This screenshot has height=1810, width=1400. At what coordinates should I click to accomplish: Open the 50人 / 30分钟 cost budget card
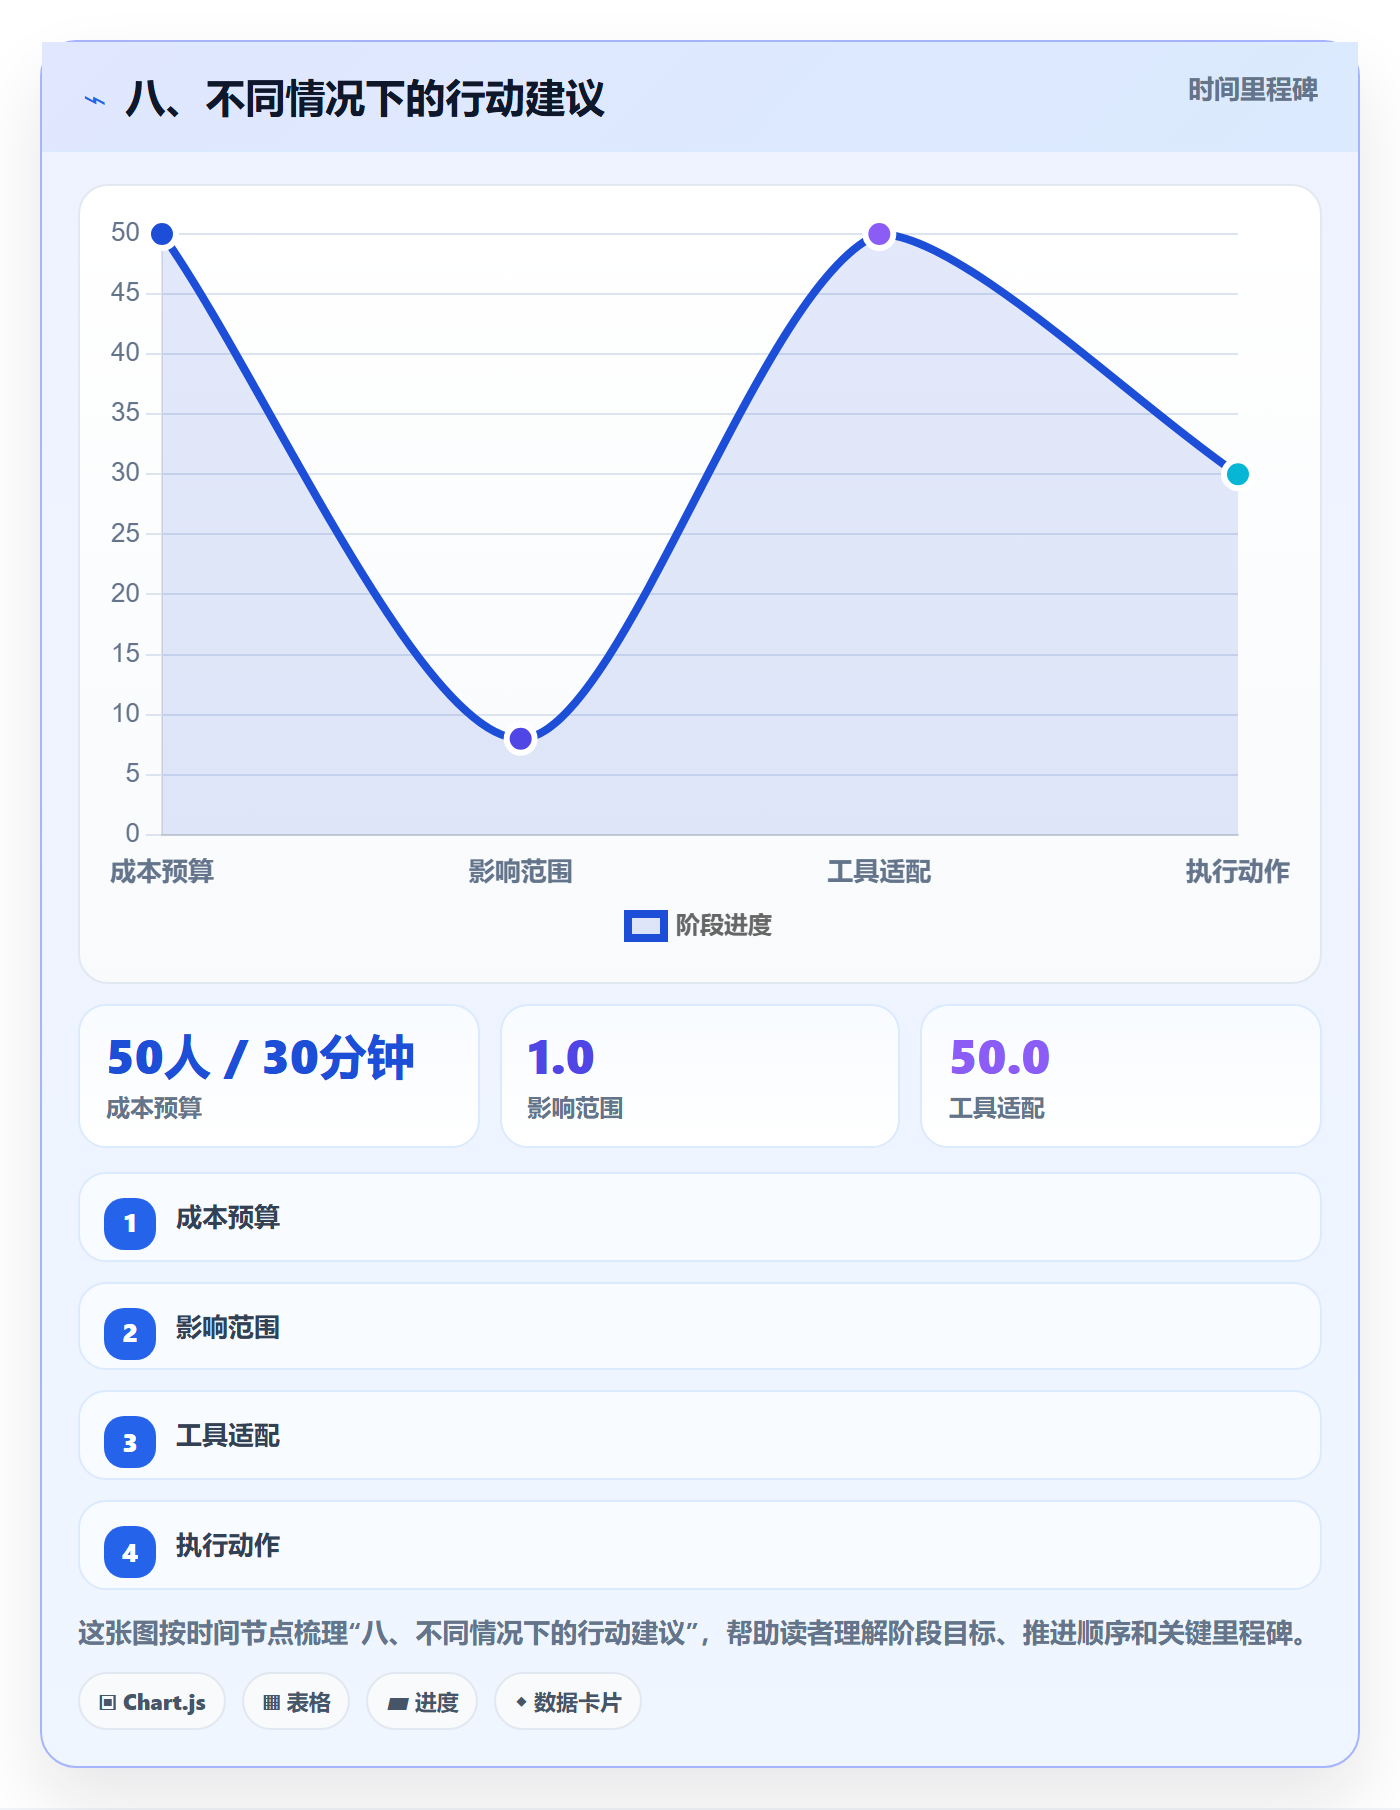point(279,1076)
